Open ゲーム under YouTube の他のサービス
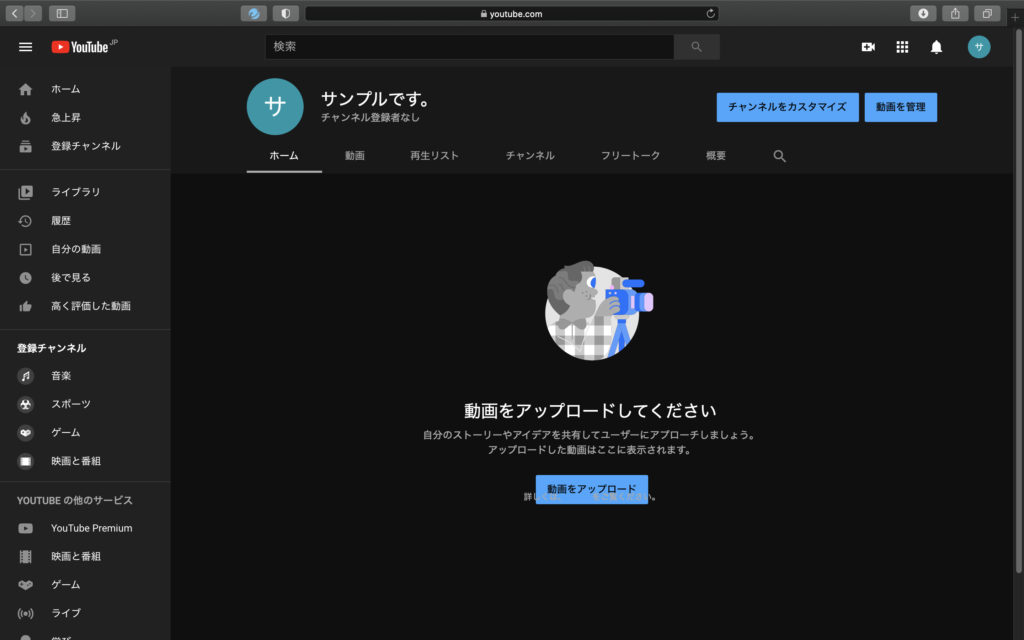The height and width of the screenshot is (640, 1024). [85, 585]
